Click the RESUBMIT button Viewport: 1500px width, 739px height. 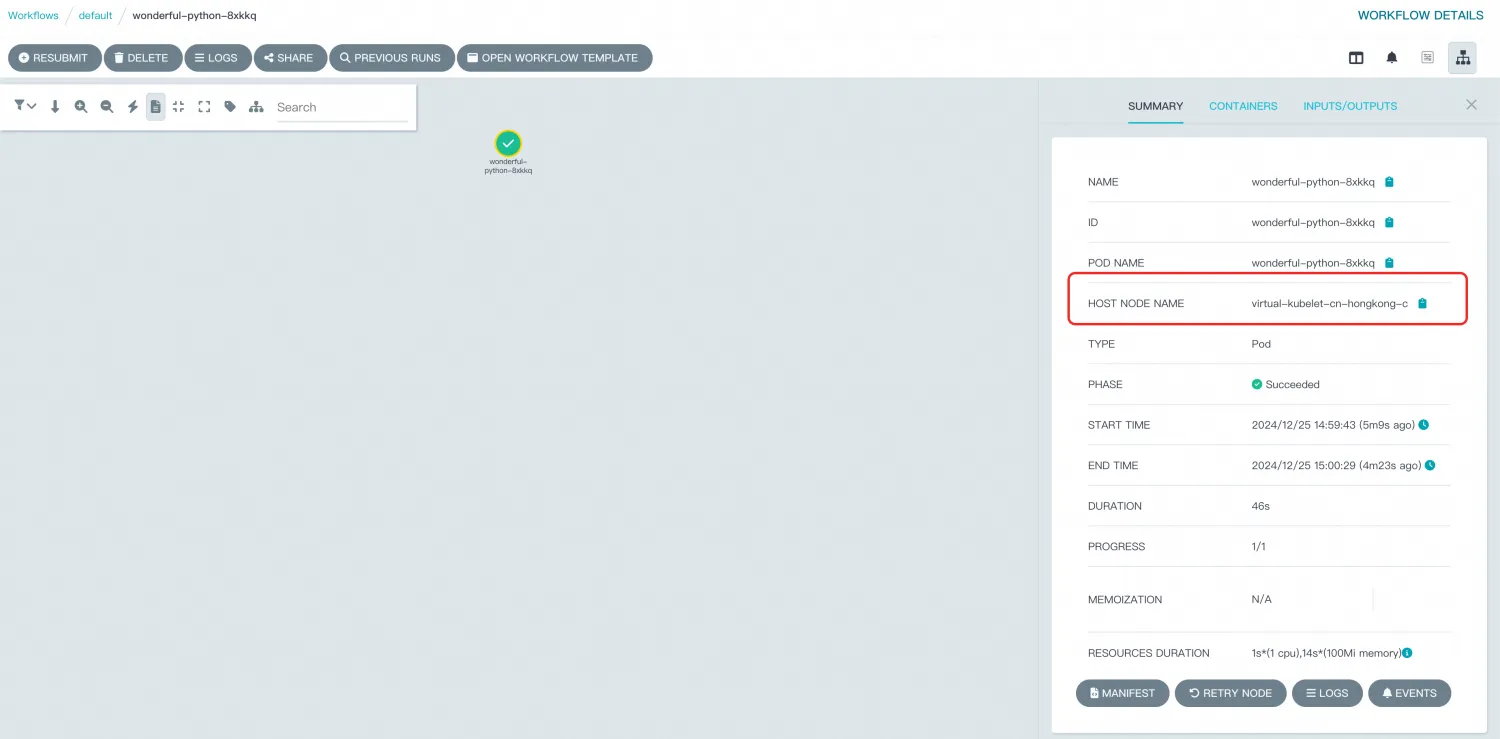(x=54, y=57)
